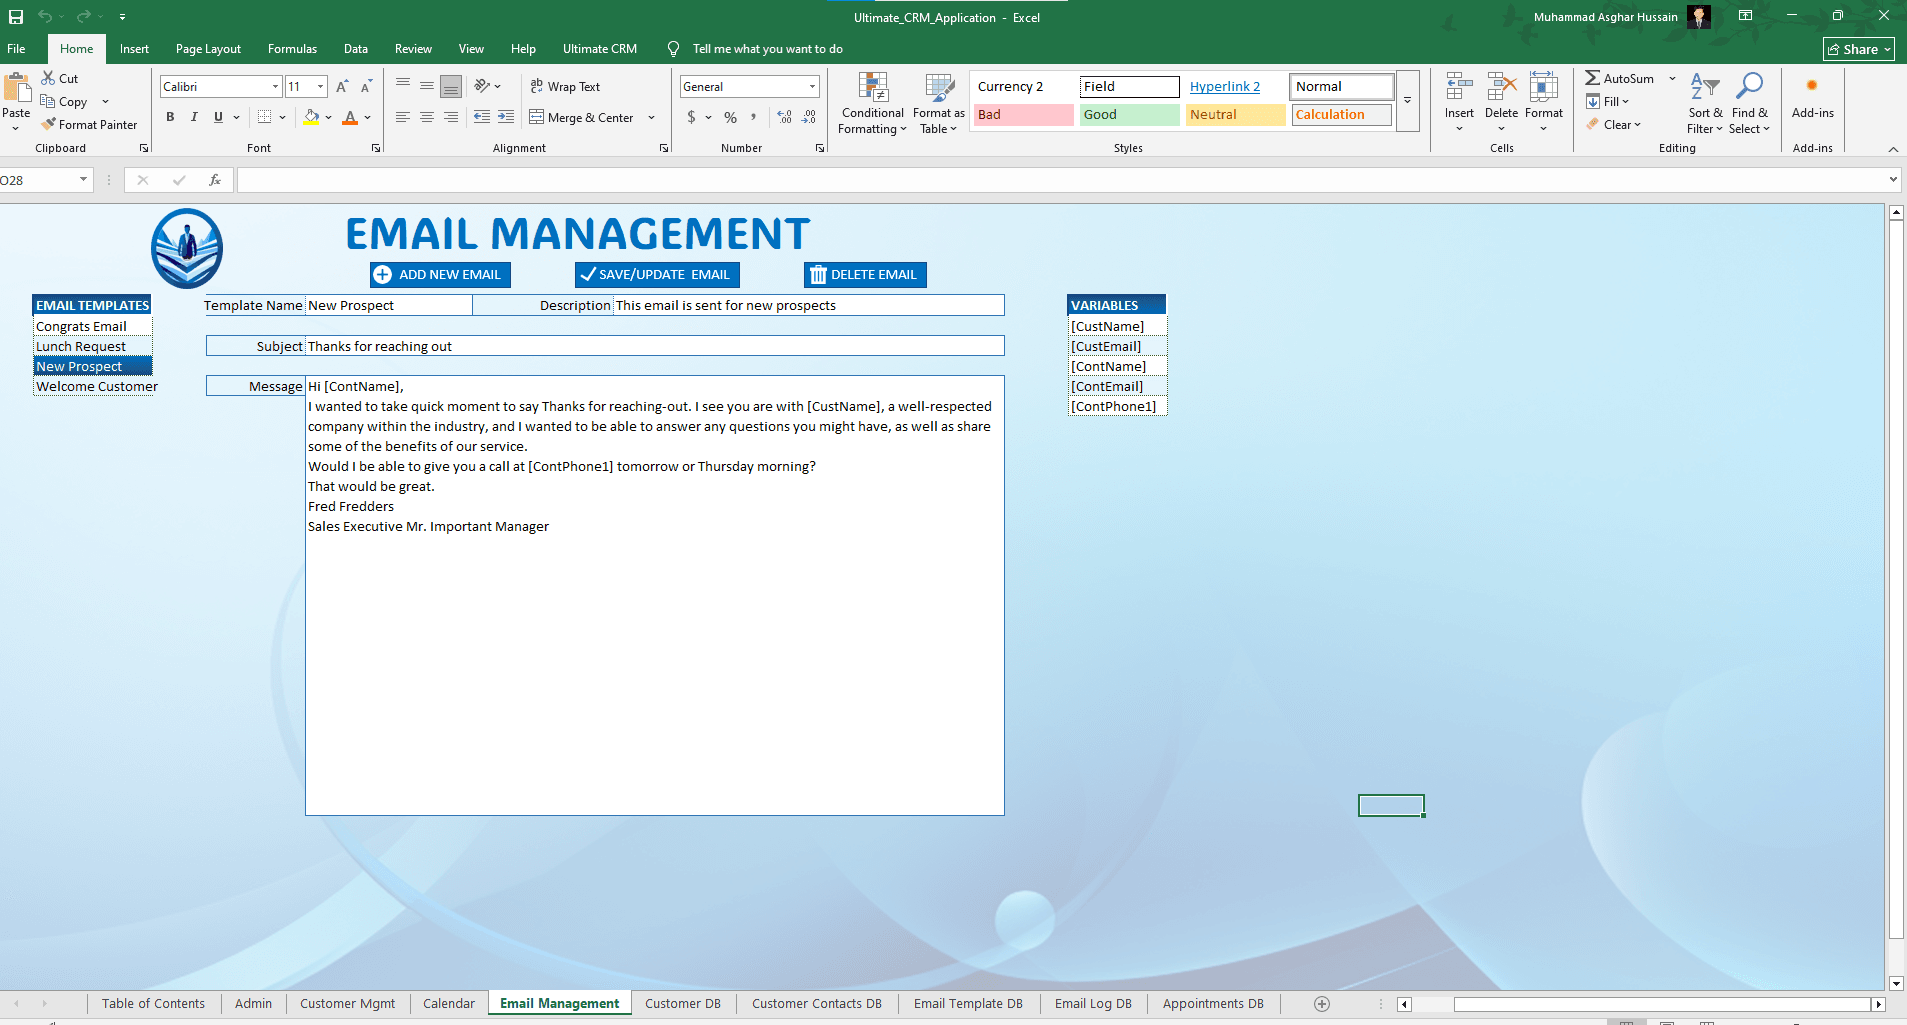Viewport: 1907px width, 1025px height.
Task: Open the font name dropdown
Action: coord(275,87)
